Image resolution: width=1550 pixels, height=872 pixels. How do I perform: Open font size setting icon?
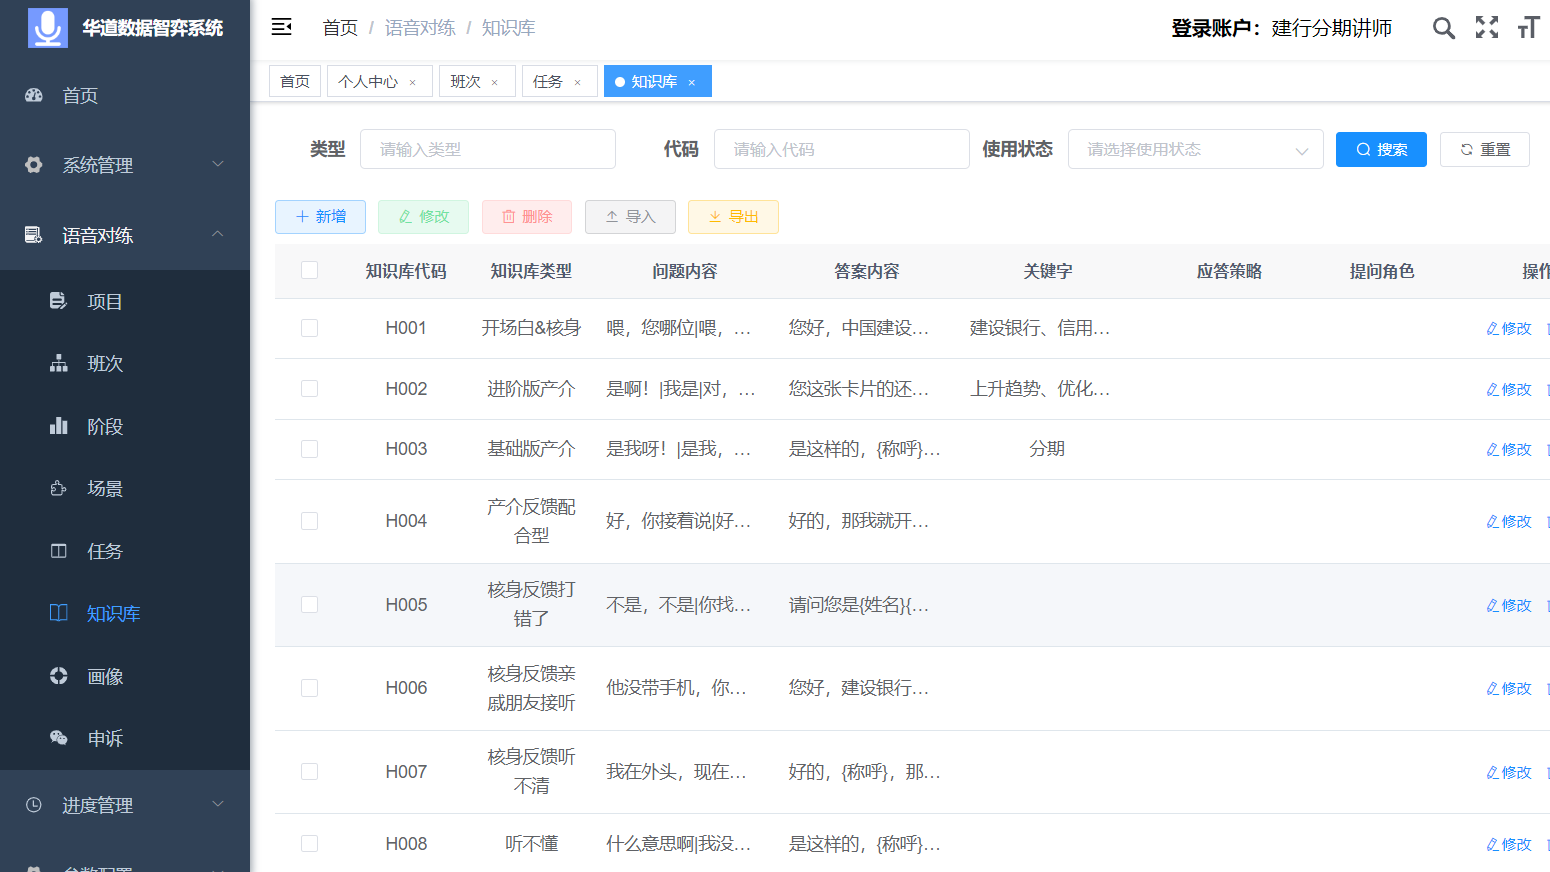[1528, 28]
